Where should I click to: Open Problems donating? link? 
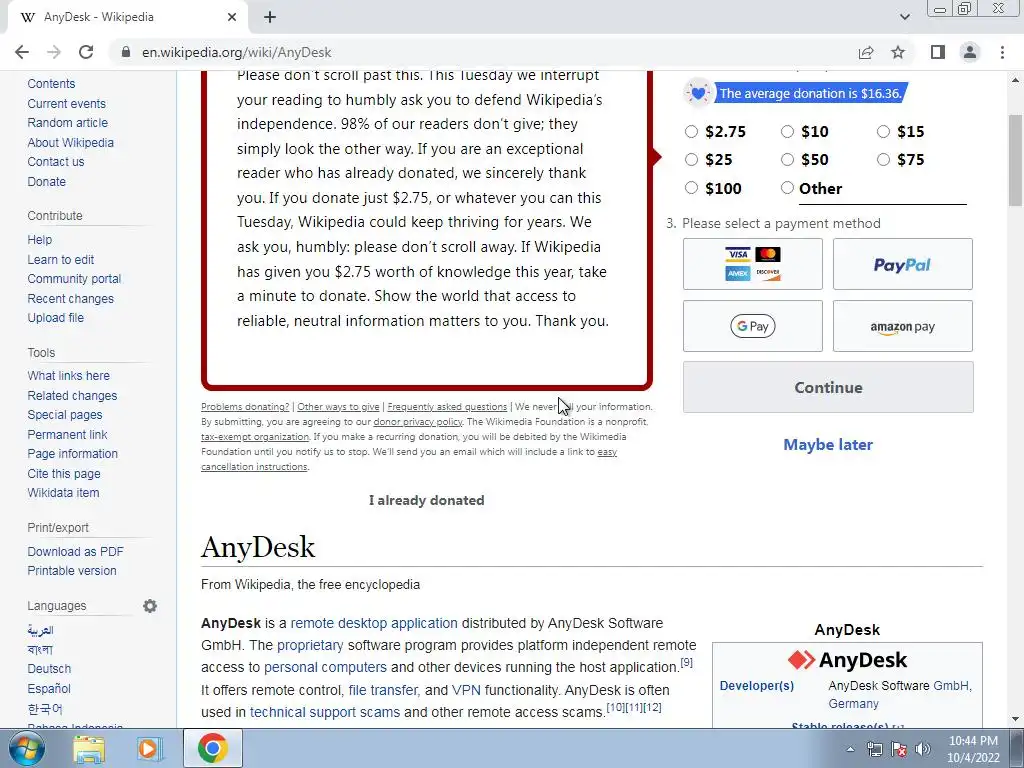[x=245, y=407]
